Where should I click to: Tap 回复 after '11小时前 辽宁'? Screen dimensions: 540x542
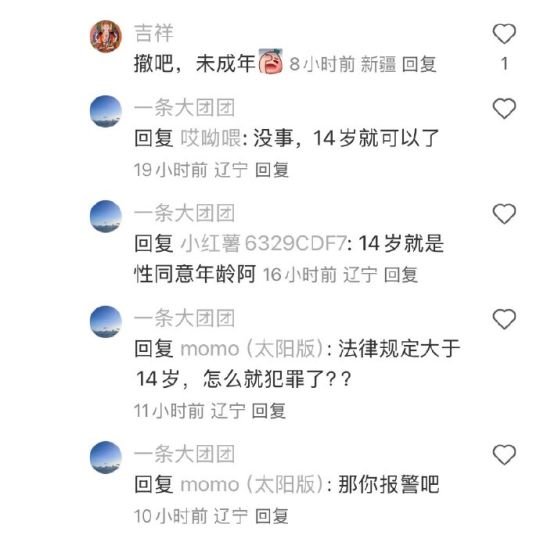click(x=269, y=411)
